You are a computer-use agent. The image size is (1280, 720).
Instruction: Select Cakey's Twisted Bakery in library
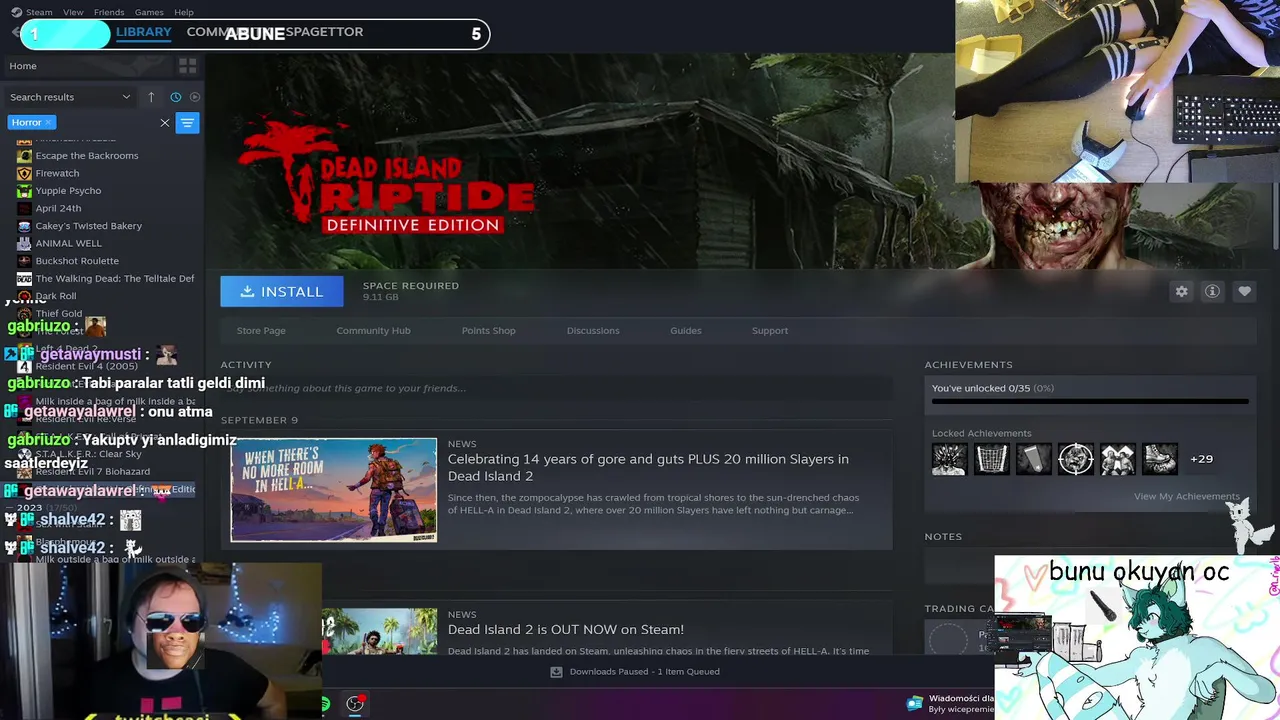(x=89, y=225)
